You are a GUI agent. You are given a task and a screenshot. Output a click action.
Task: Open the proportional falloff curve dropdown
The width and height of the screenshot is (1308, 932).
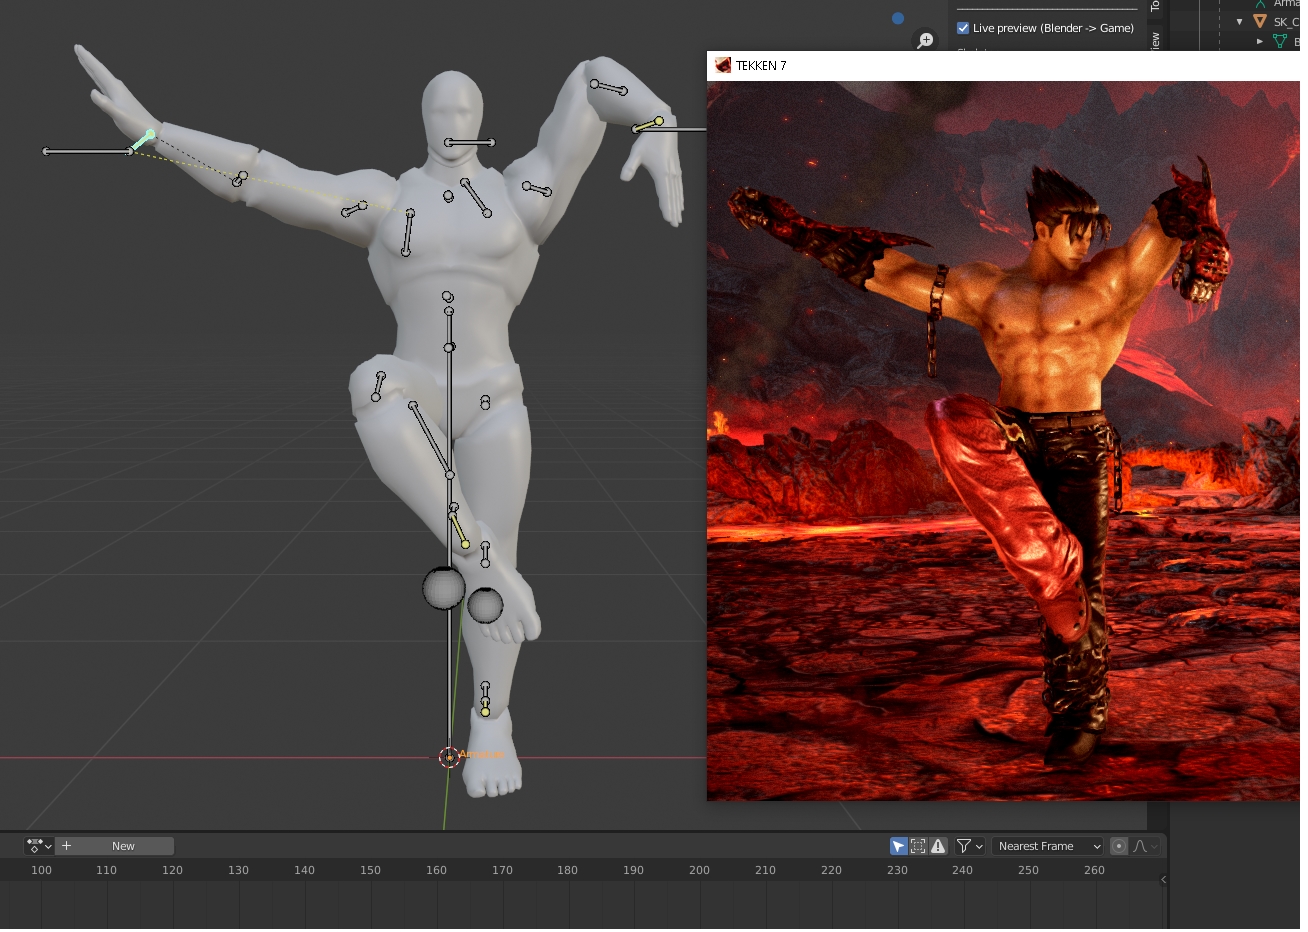pos(1146,846)
